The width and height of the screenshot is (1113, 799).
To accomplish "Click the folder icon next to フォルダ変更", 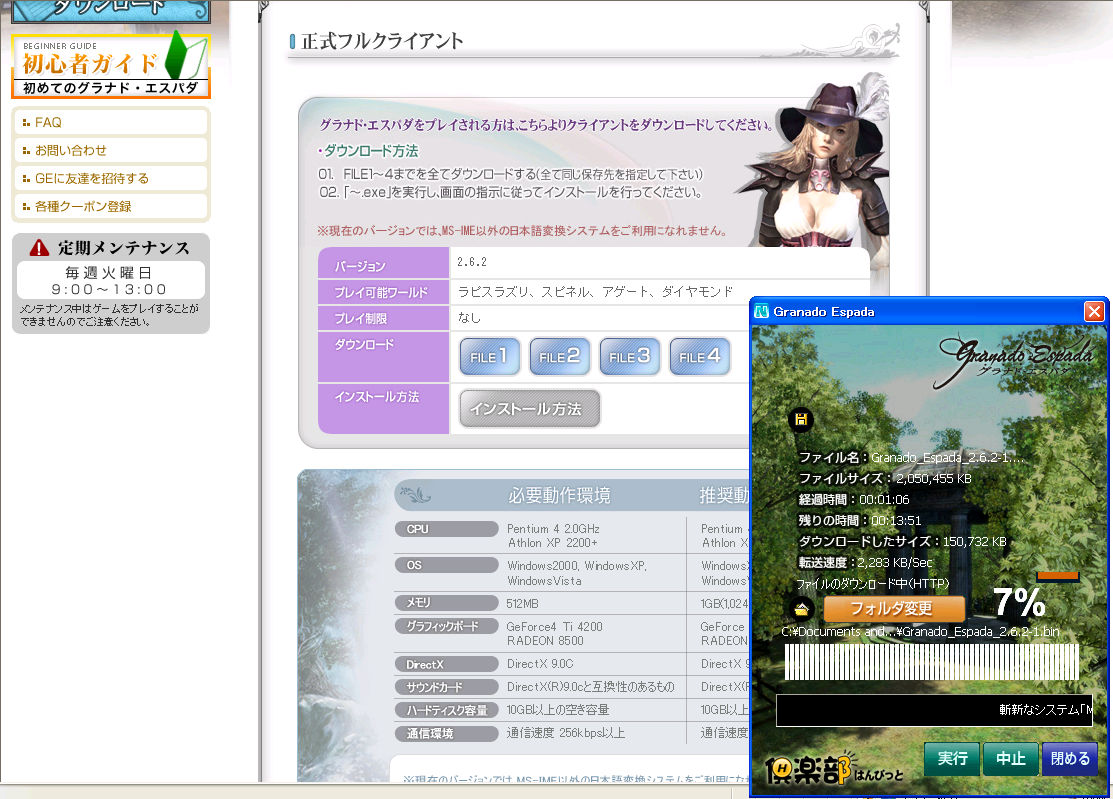I will [801, 609].
